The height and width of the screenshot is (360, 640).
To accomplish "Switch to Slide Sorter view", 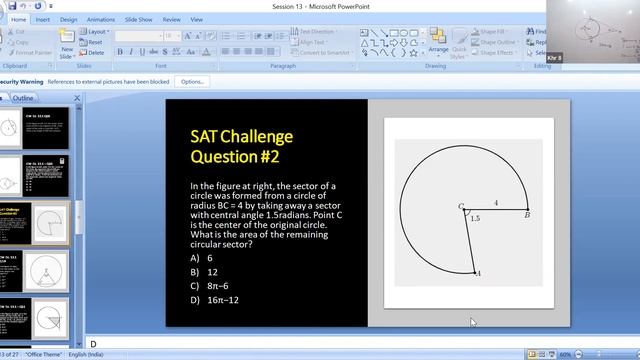I will point(542,354).
